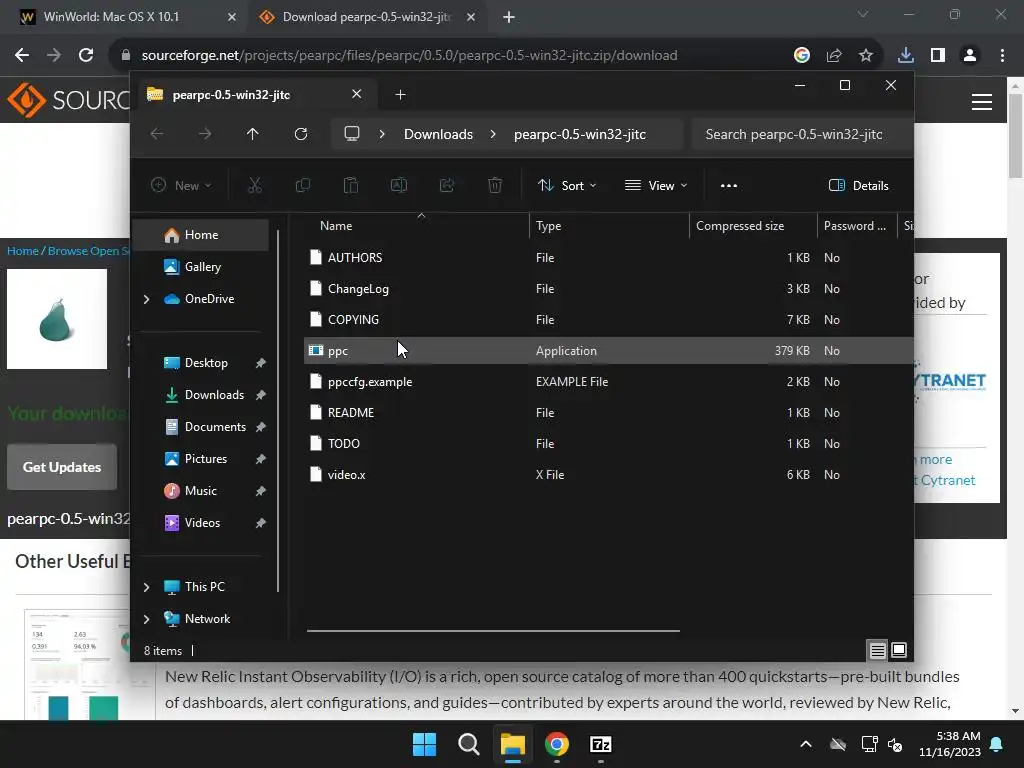Open the Windows Start menu

[x=424, y=744]
